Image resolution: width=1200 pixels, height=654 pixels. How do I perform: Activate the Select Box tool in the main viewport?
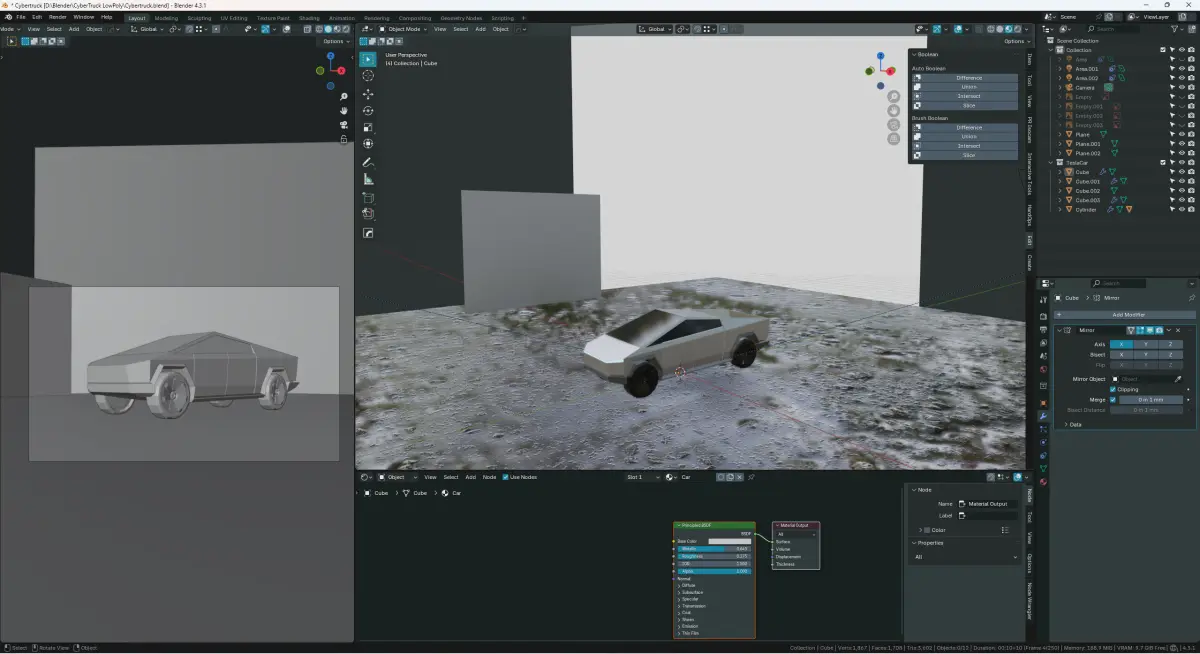click(368, 59)
